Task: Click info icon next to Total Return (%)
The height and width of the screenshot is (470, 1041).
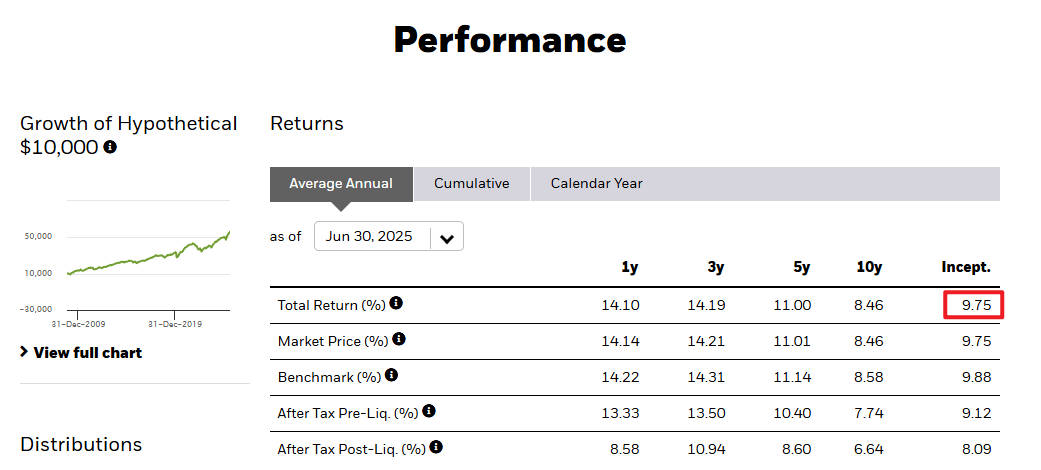Action: coord(397,303)
